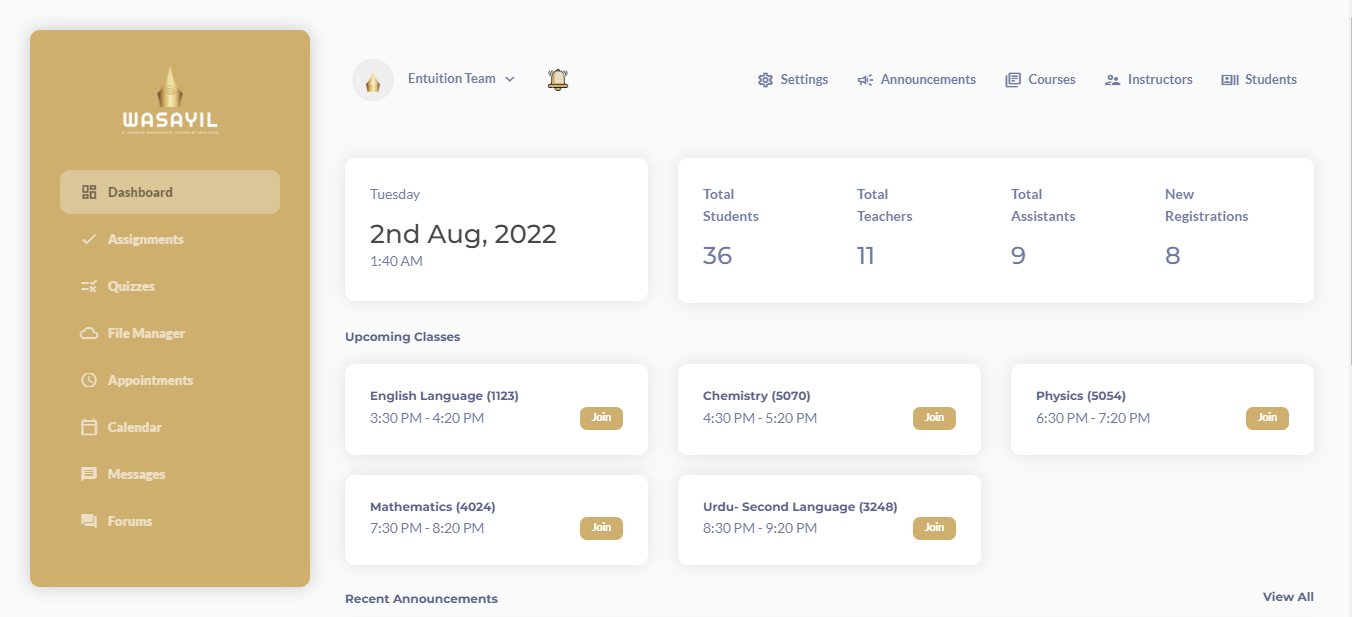Click the Instructors people icon
The height and width of the screenshot is (617, 1352).
(x=1112, y=80)
